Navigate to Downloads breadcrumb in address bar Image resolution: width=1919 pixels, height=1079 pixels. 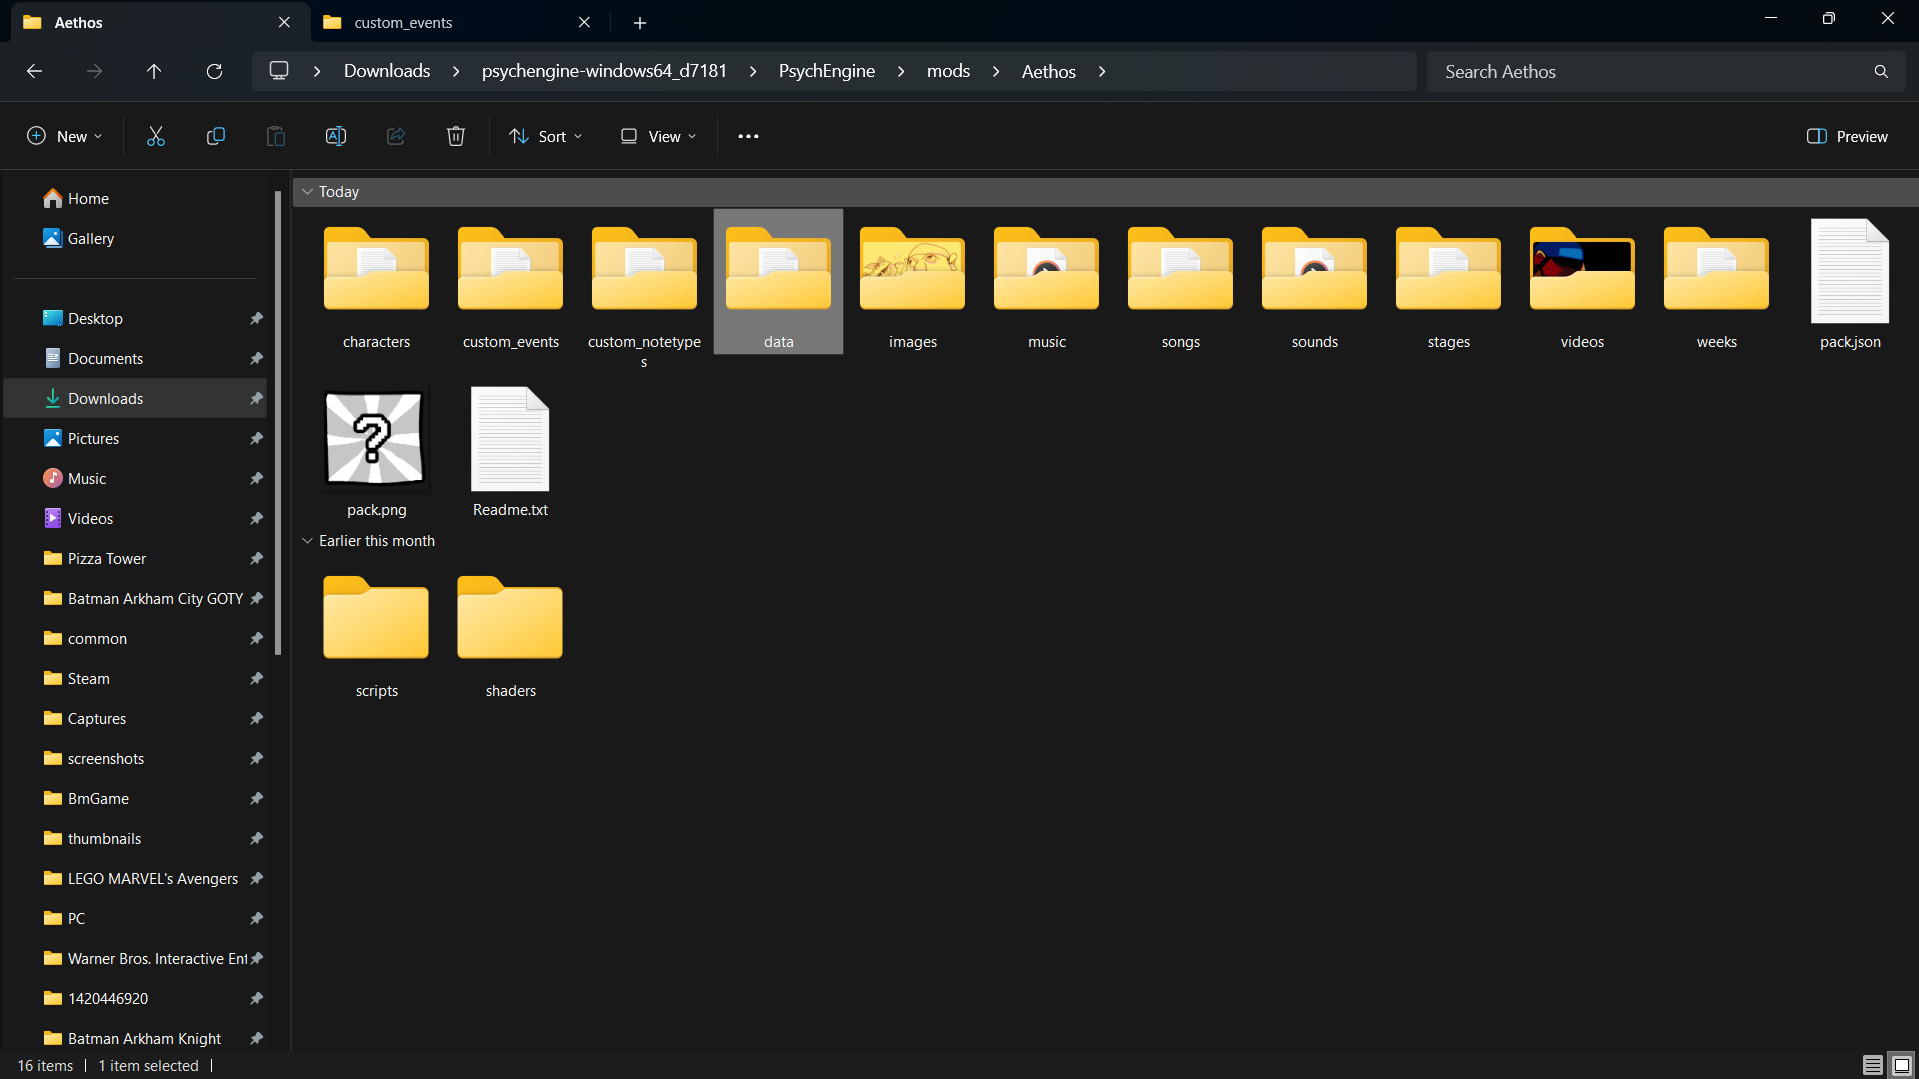(387, 71)
